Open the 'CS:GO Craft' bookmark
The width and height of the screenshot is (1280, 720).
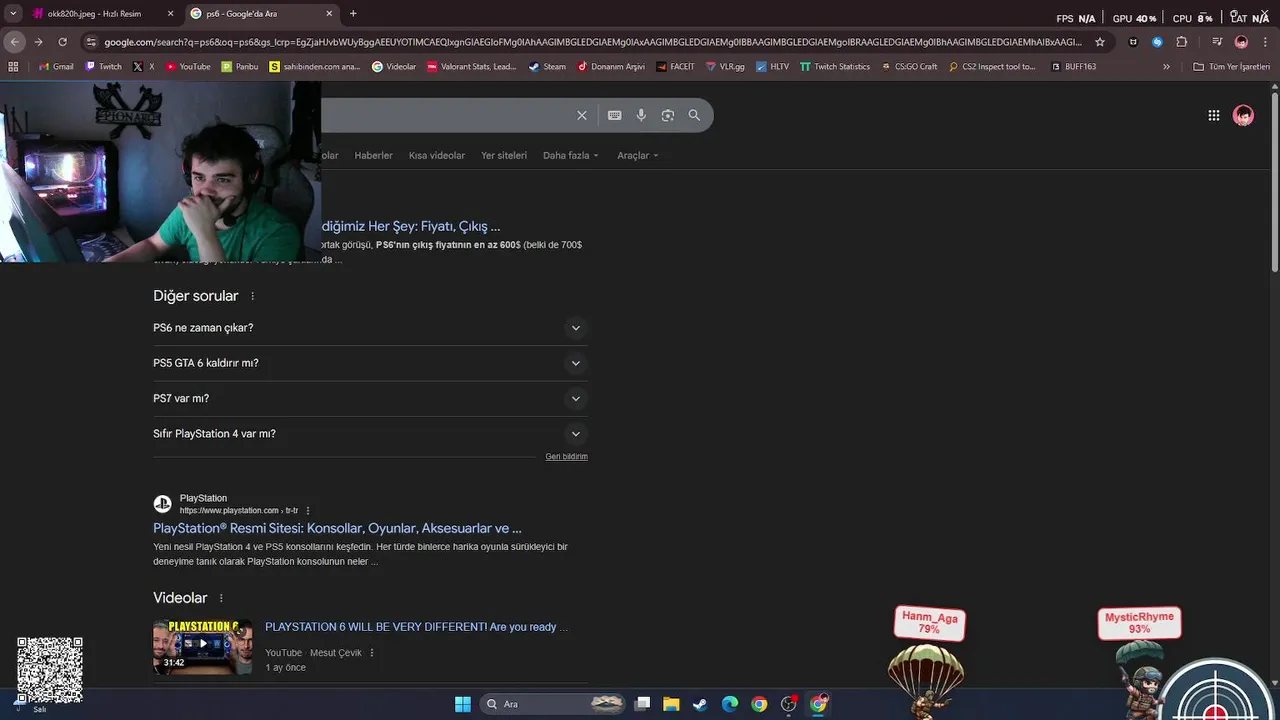click(x=909, y=67)
